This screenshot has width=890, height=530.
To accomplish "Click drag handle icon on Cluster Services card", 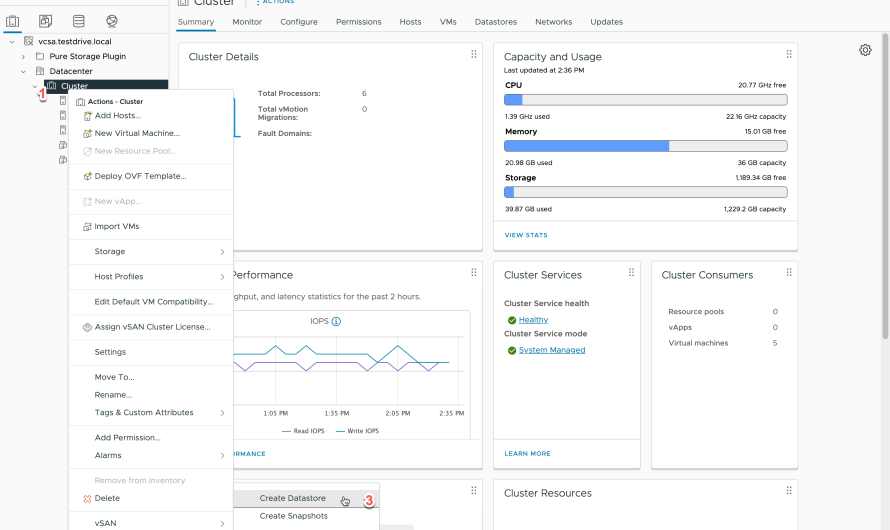I will pos(631,272).
